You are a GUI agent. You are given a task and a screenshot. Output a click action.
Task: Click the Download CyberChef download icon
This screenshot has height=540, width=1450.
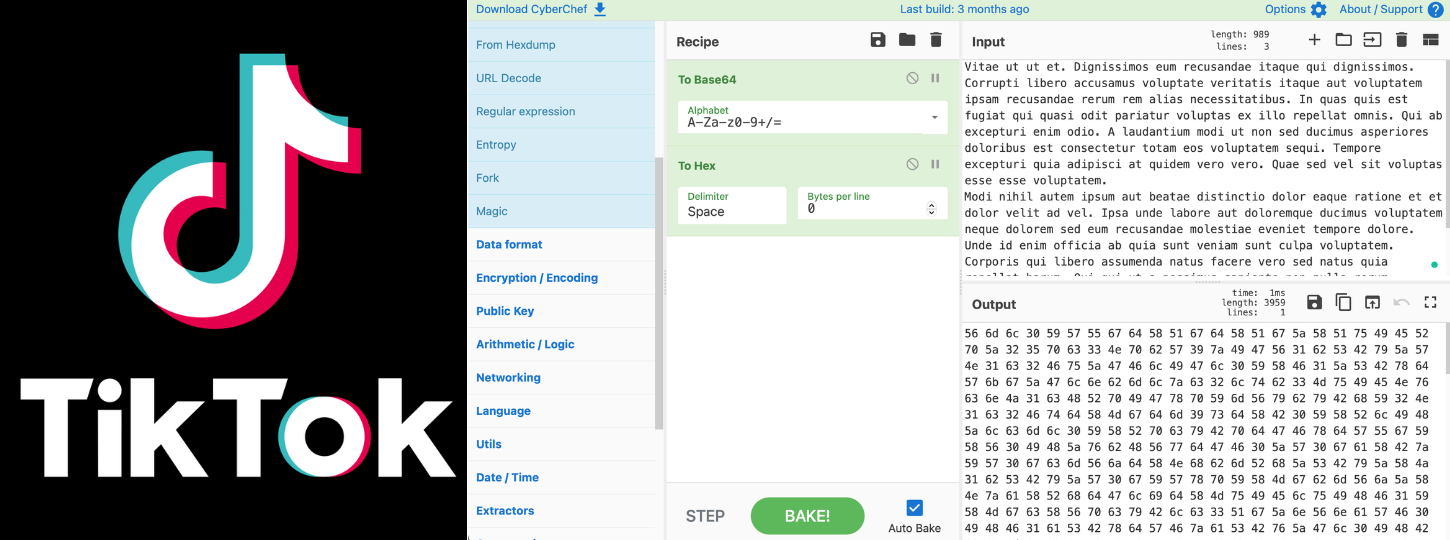click(x=600, y=9)
